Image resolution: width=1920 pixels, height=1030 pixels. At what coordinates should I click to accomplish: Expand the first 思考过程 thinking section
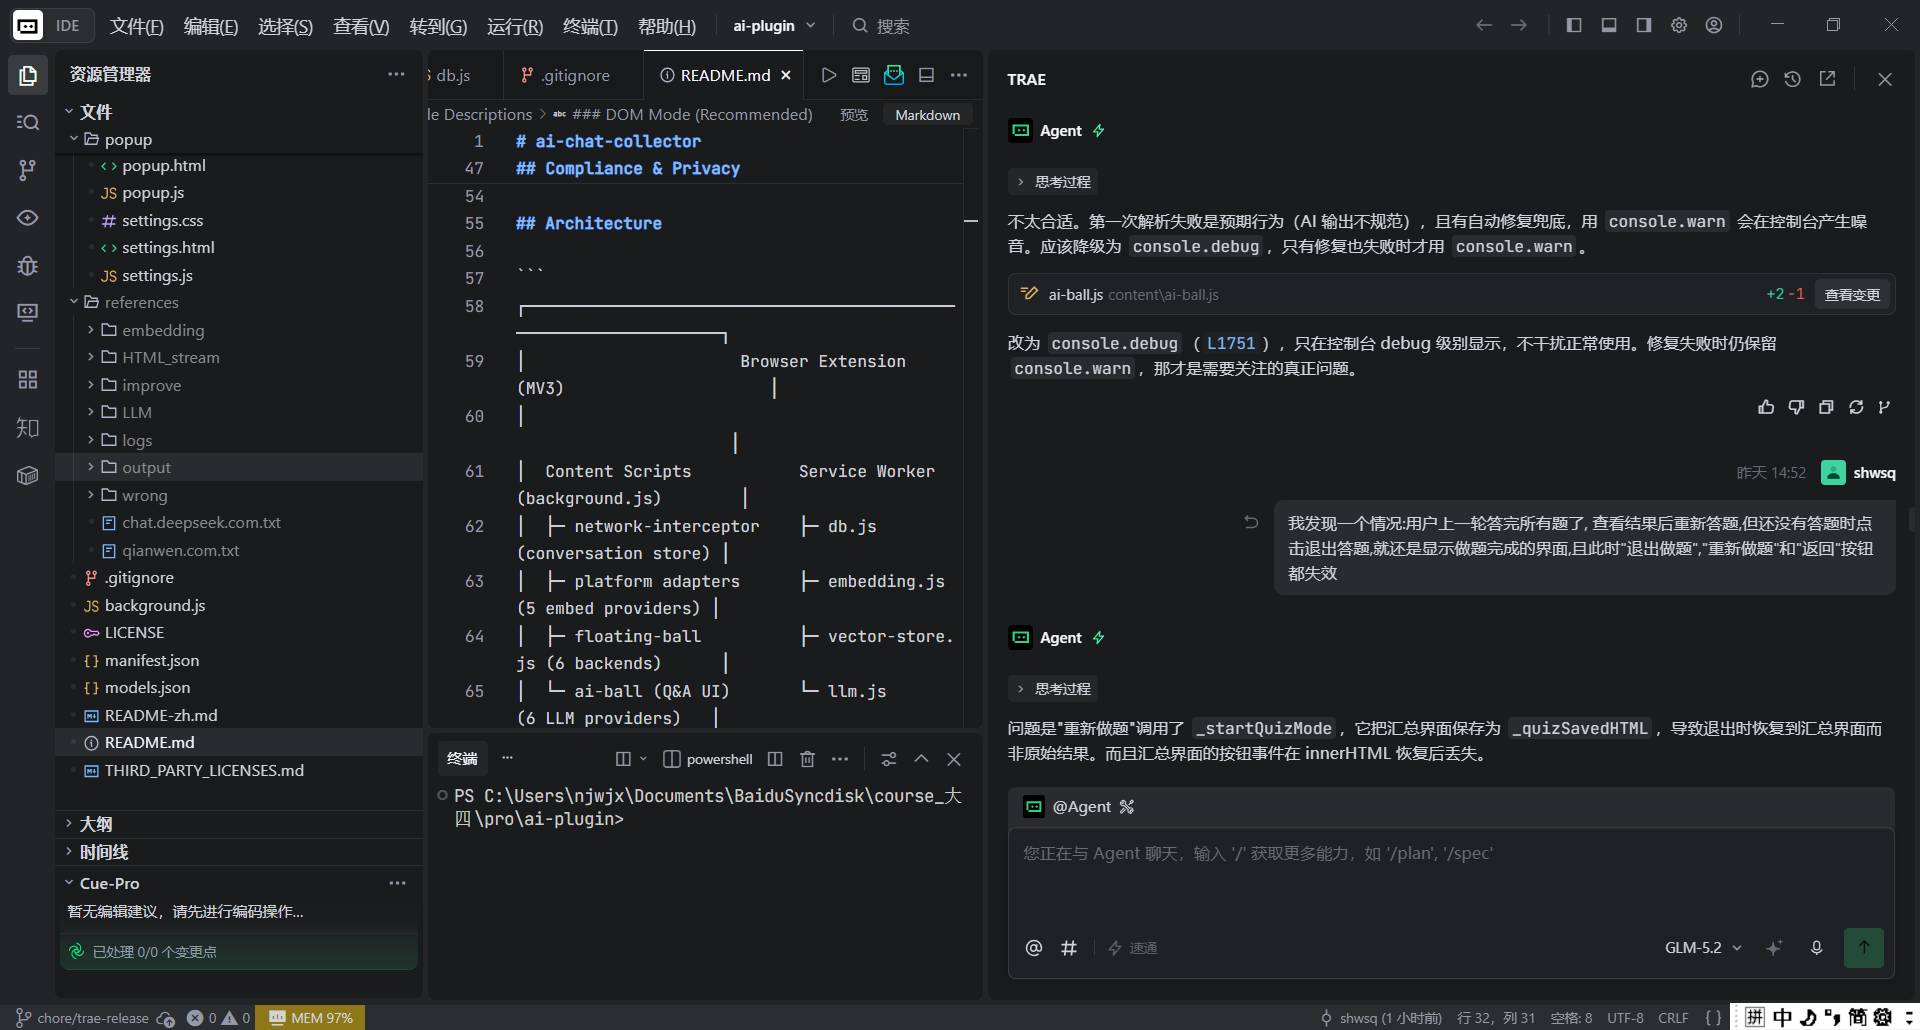coord(1054,182)
